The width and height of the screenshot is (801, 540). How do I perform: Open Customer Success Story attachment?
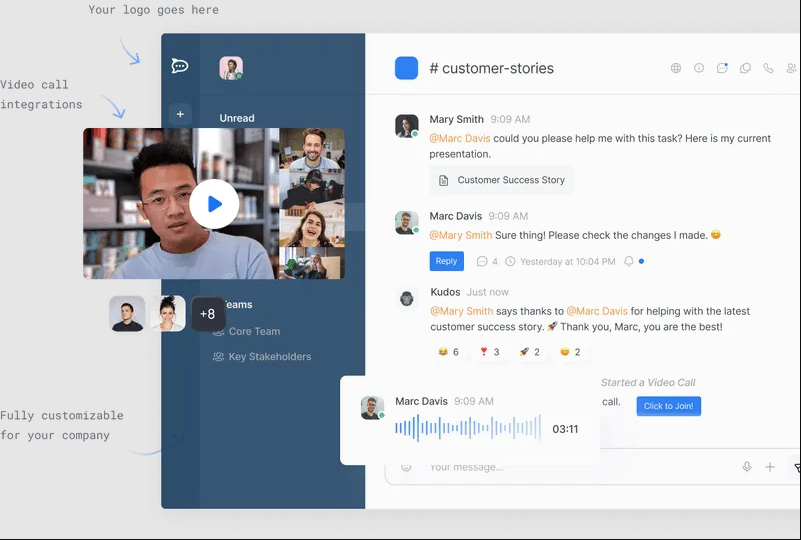coord(502,180)
